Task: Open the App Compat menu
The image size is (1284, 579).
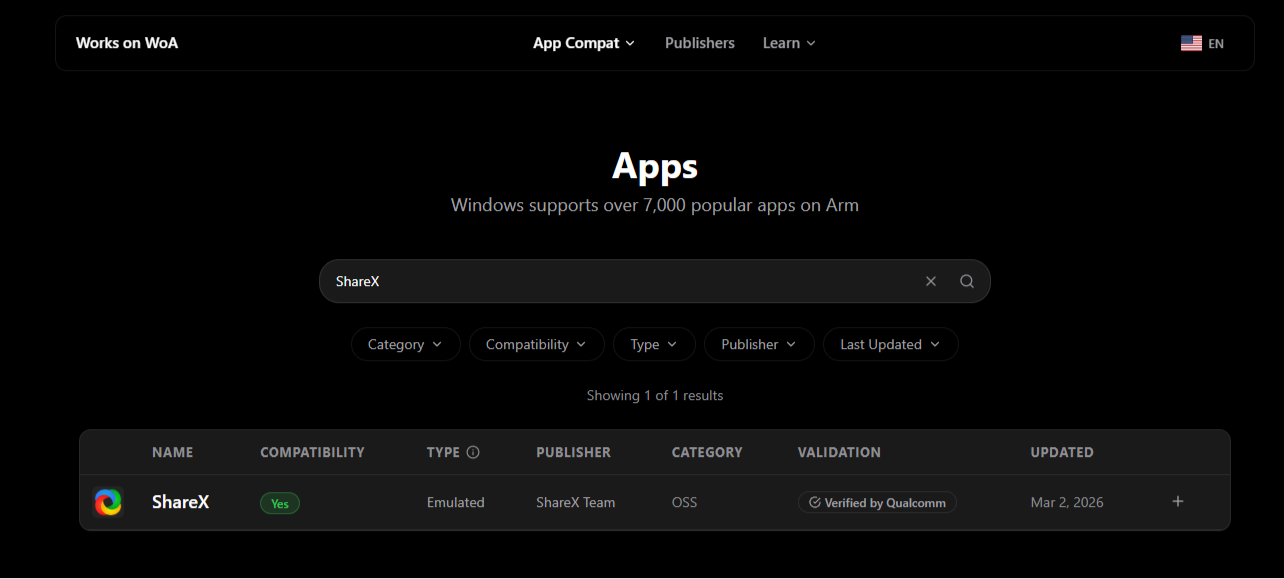Action: (584, 43)
